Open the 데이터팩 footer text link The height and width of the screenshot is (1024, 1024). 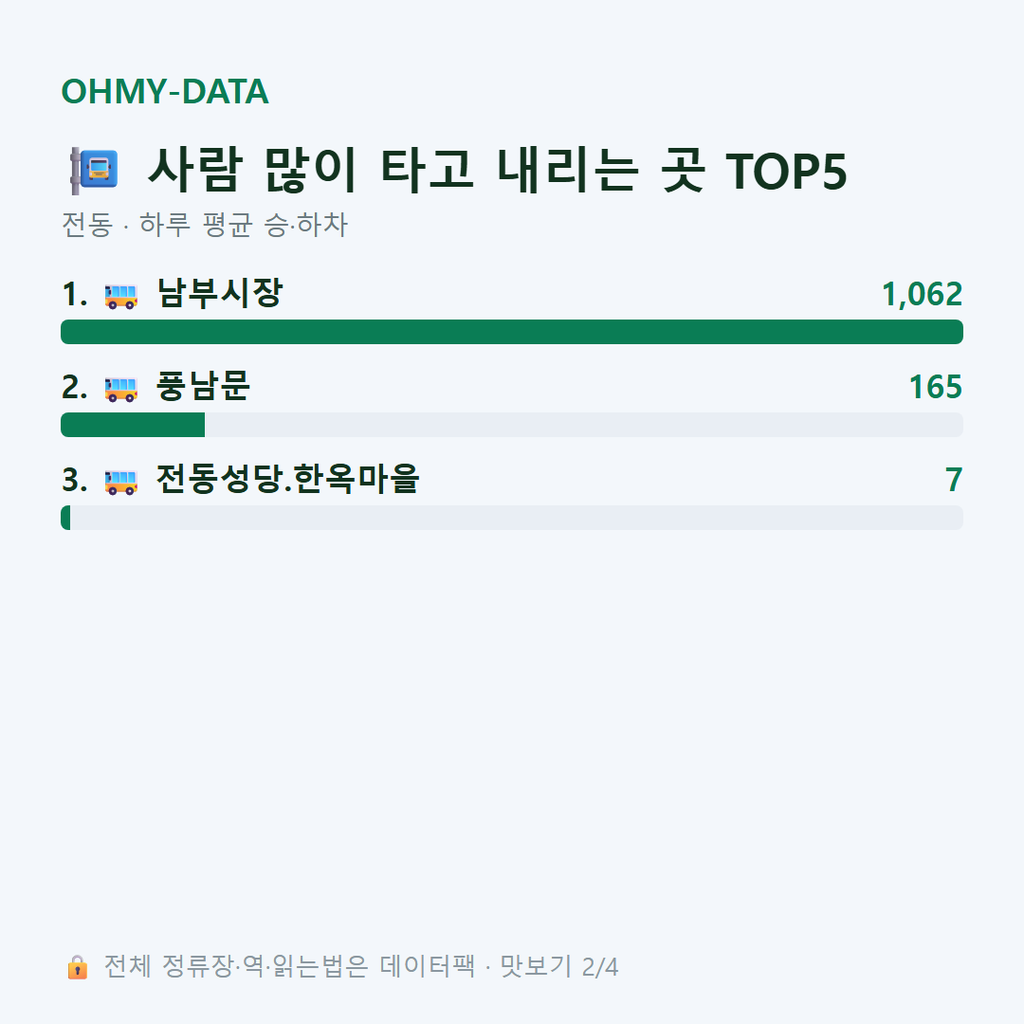[x=427, y=967]
